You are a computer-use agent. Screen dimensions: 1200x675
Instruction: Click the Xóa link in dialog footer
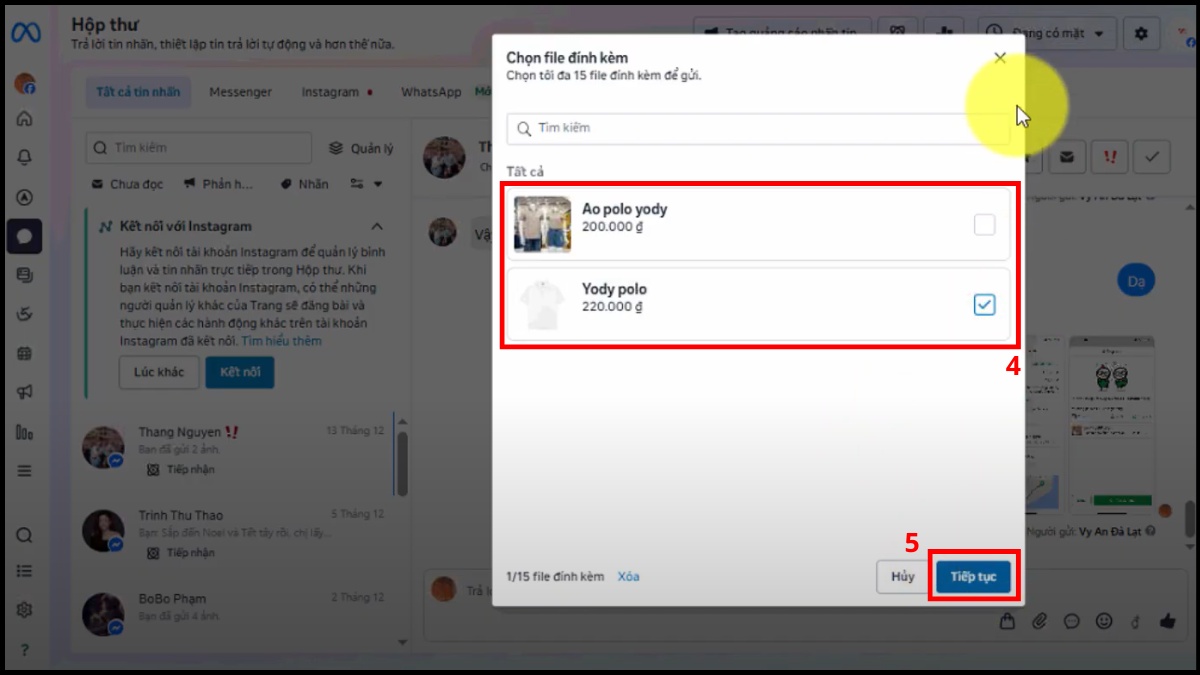tap(628, 577)
